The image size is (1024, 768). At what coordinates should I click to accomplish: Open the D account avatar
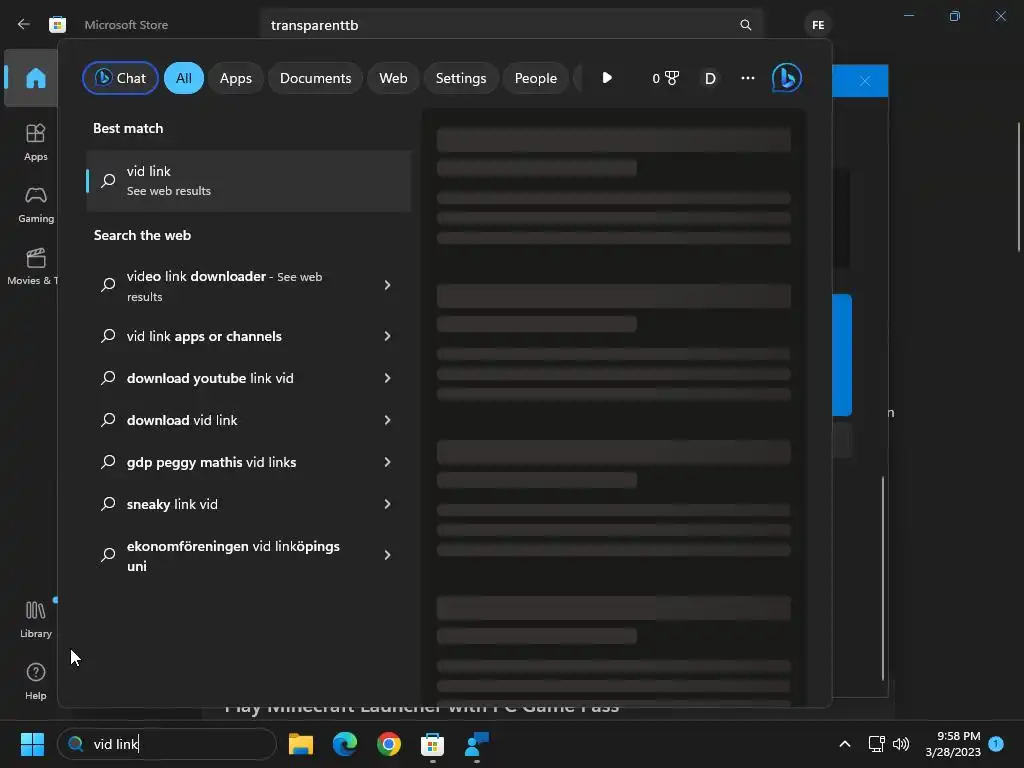(x=710, y=78)
